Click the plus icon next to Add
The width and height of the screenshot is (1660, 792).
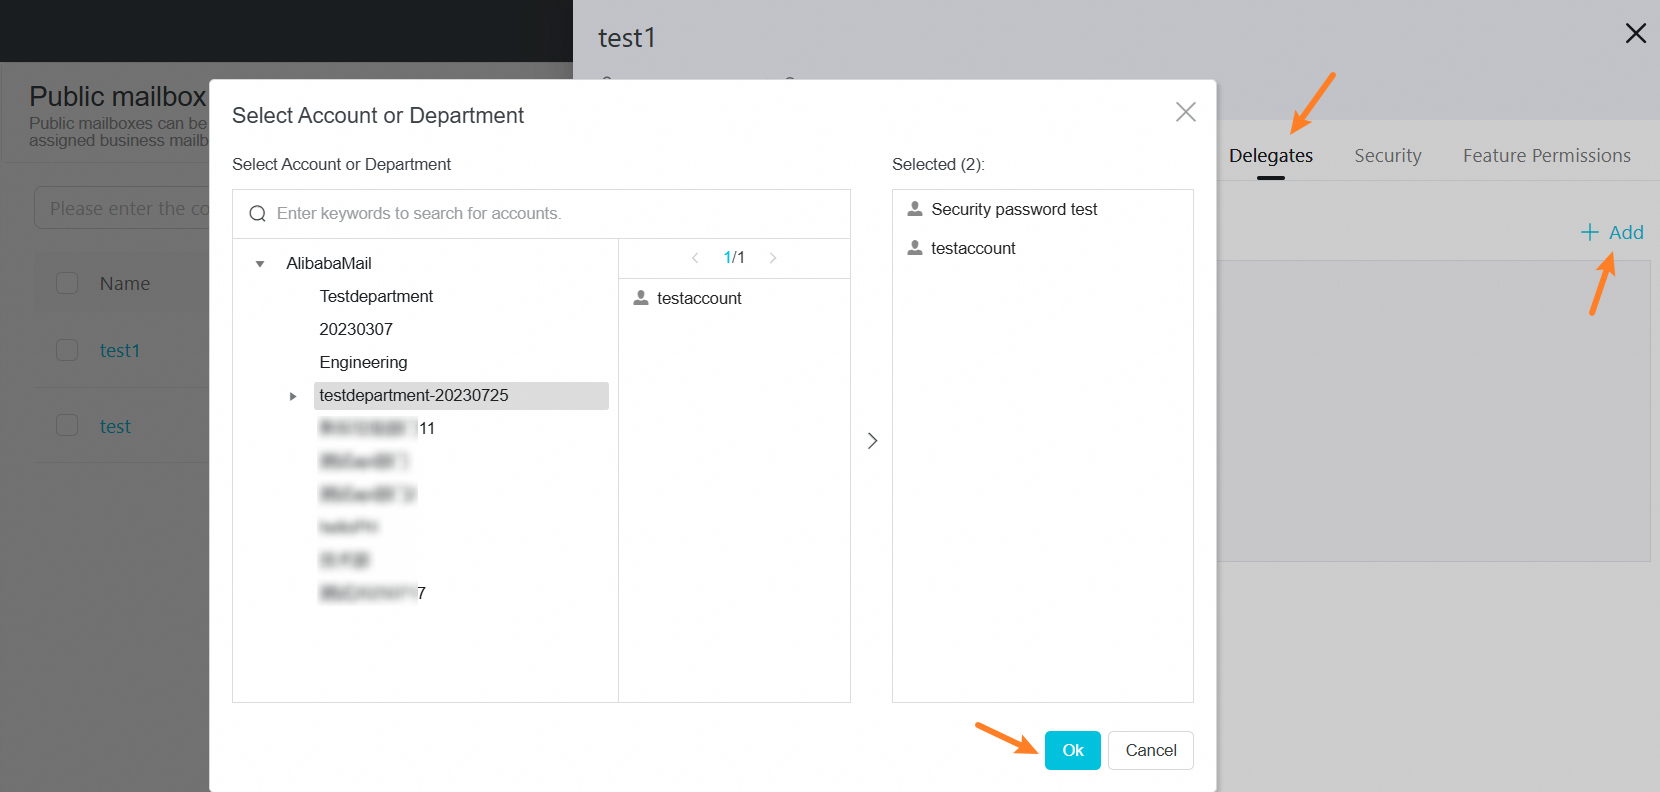click(1589, 233)
